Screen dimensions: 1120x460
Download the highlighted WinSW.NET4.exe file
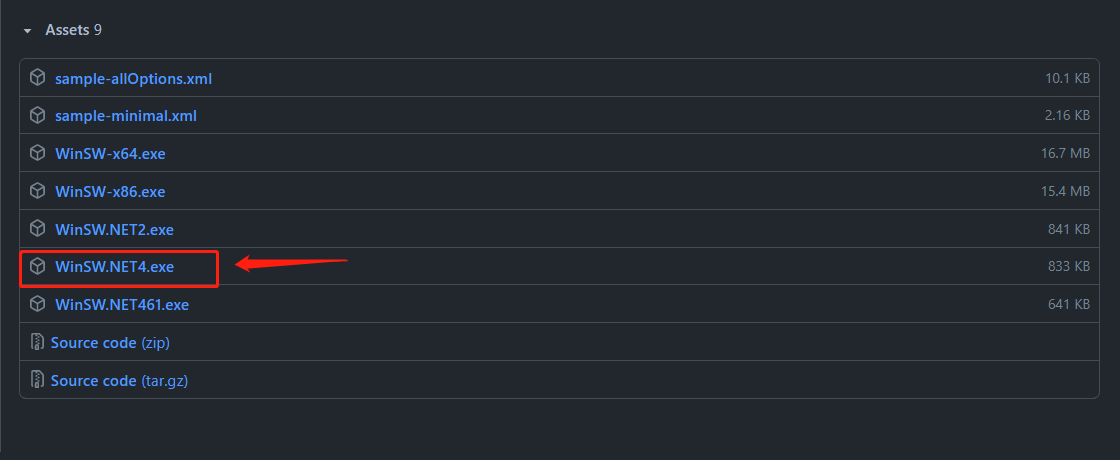point(115,267)
